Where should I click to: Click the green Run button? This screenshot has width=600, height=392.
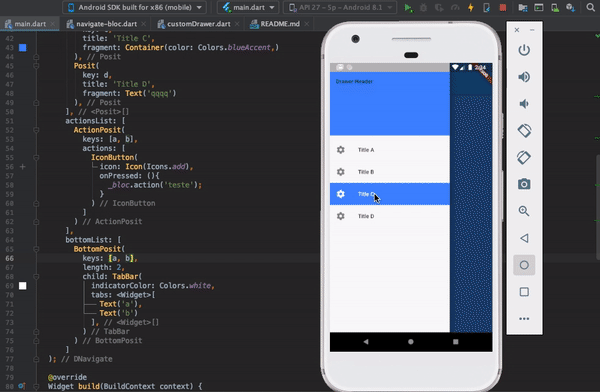[408, 8]
